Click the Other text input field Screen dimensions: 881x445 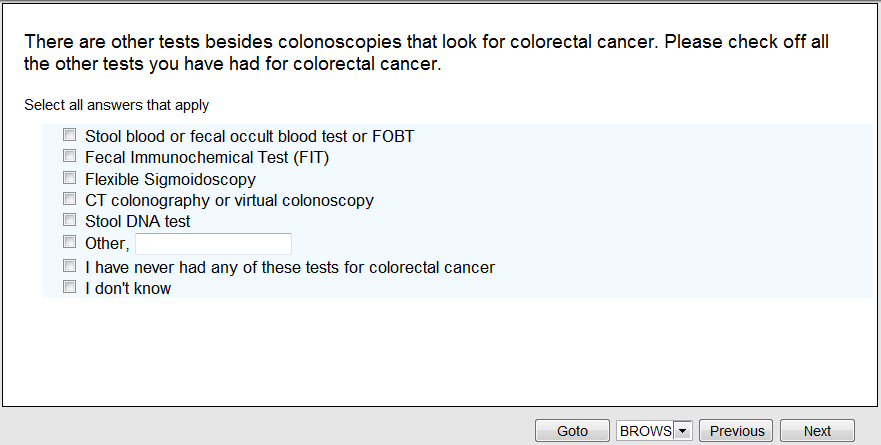click(213, 244)
